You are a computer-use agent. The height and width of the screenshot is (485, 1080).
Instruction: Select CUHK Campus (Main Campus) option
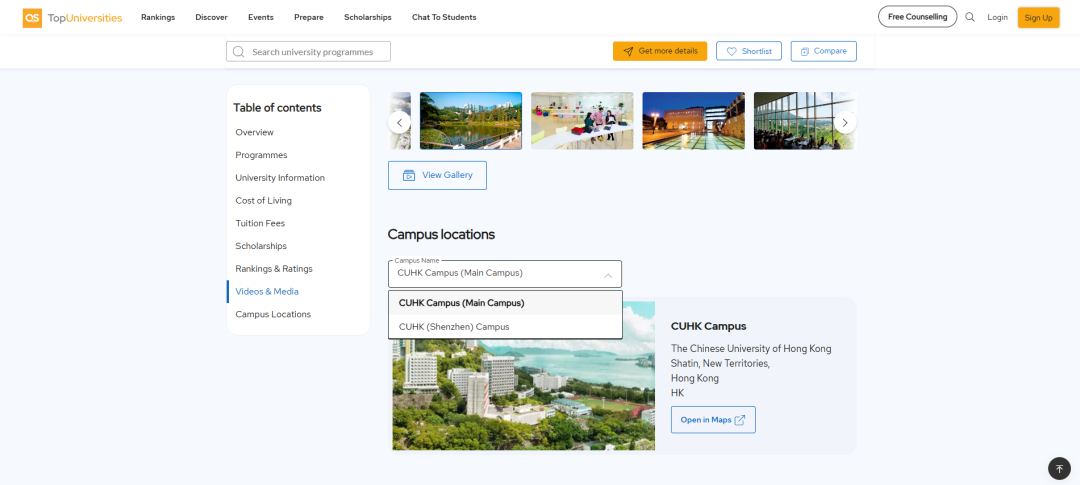506,302
